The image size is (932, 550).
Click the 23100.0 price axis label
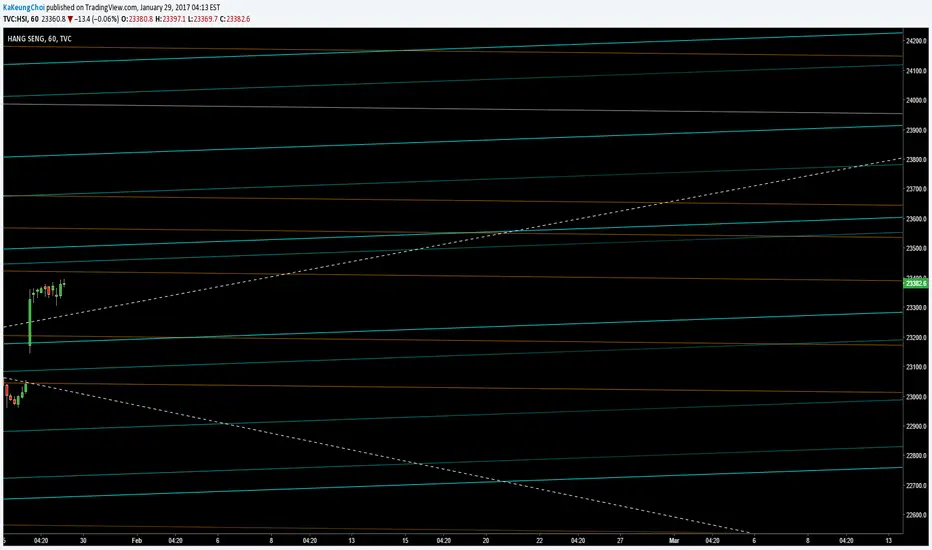coord(916,367)
